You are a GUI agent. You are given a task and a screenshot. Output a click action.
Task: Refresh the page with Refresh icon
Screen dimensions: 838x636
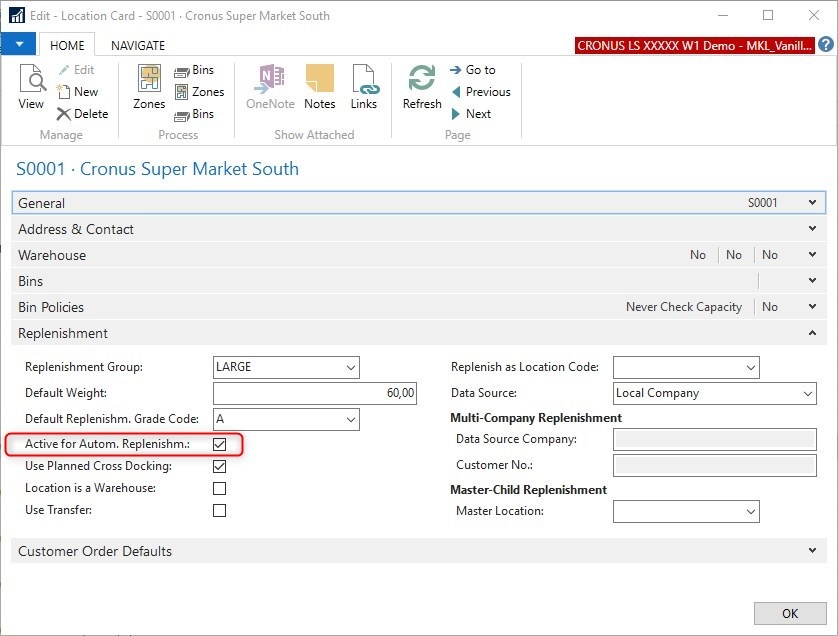(422, 88)
